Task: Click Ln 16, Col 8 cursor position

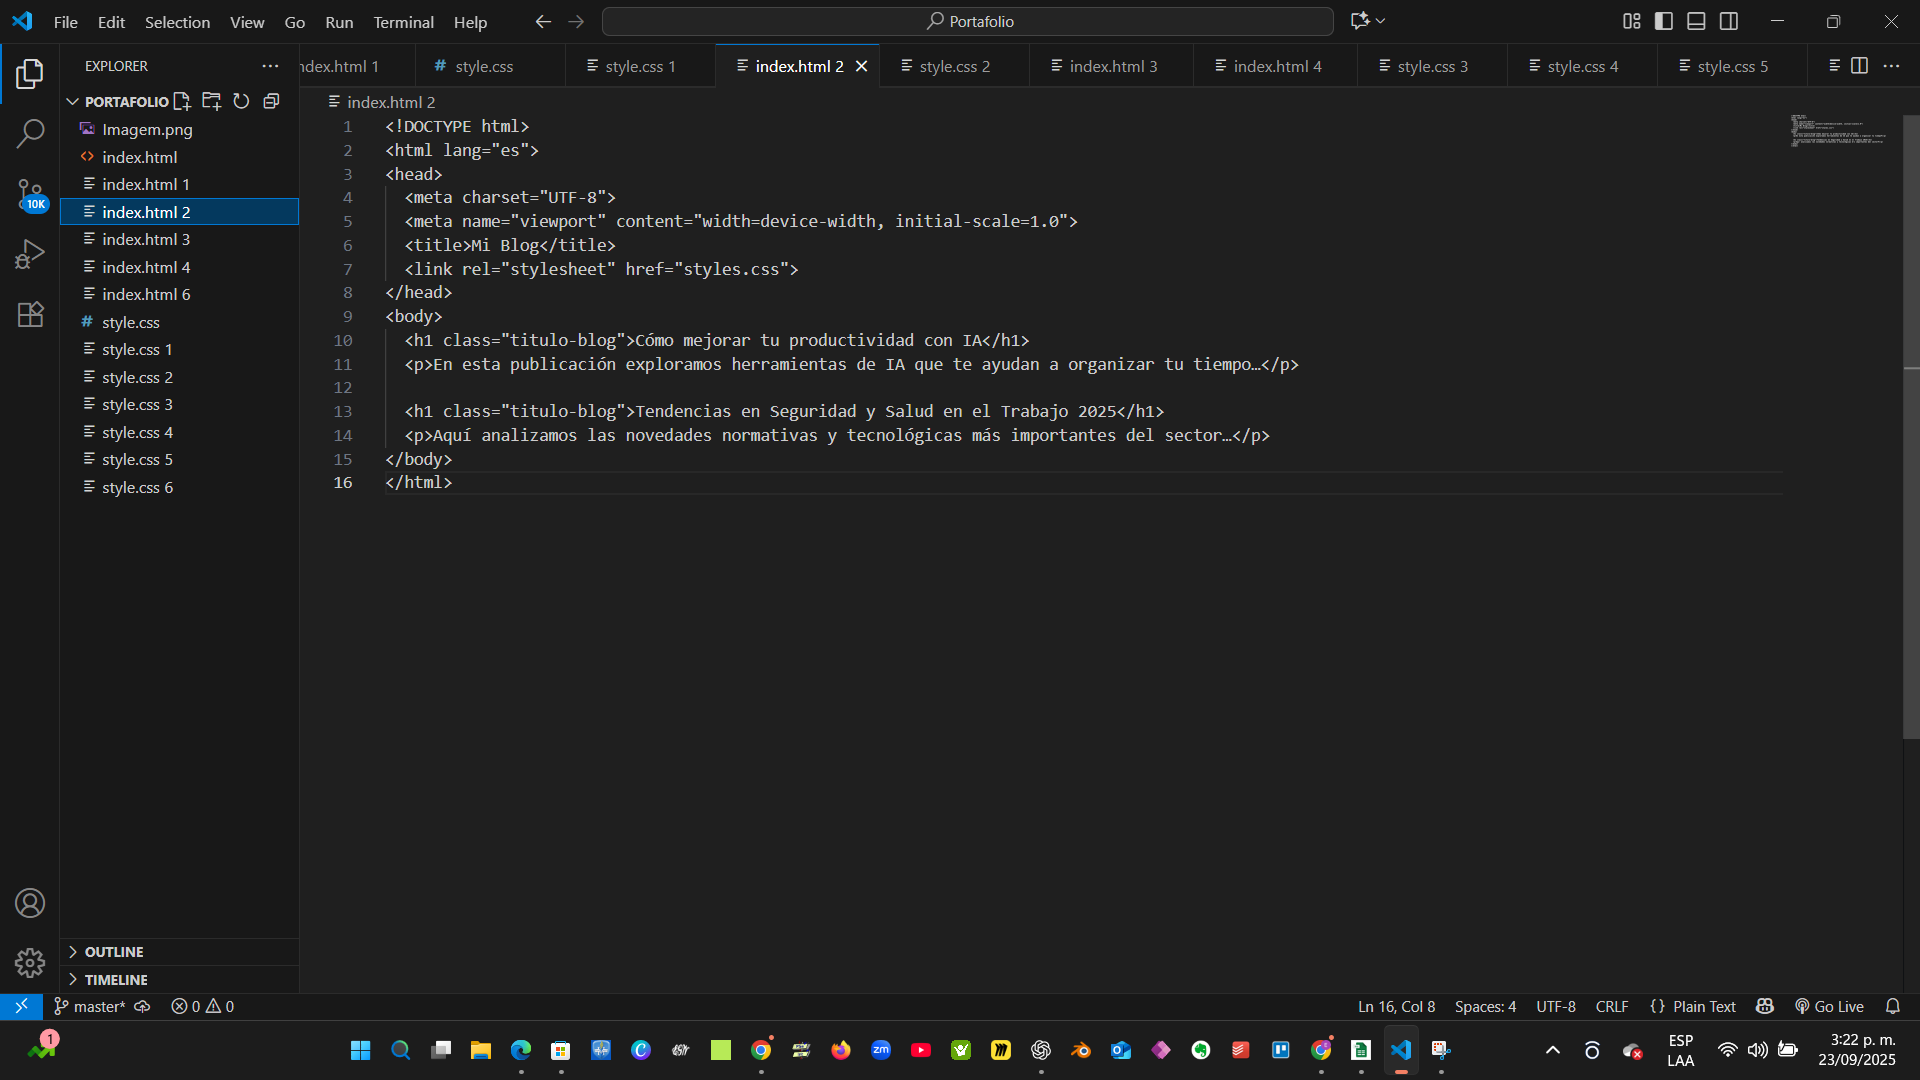Action: tap(1396, 1006)
